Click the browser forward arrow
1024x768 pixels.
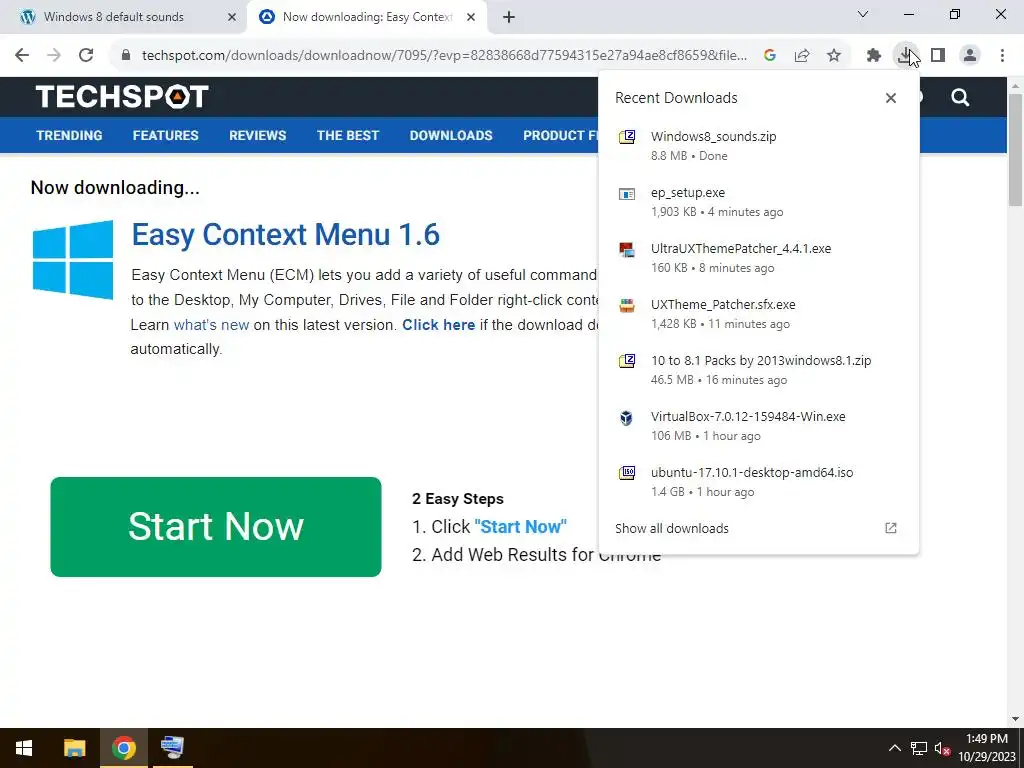54,55
